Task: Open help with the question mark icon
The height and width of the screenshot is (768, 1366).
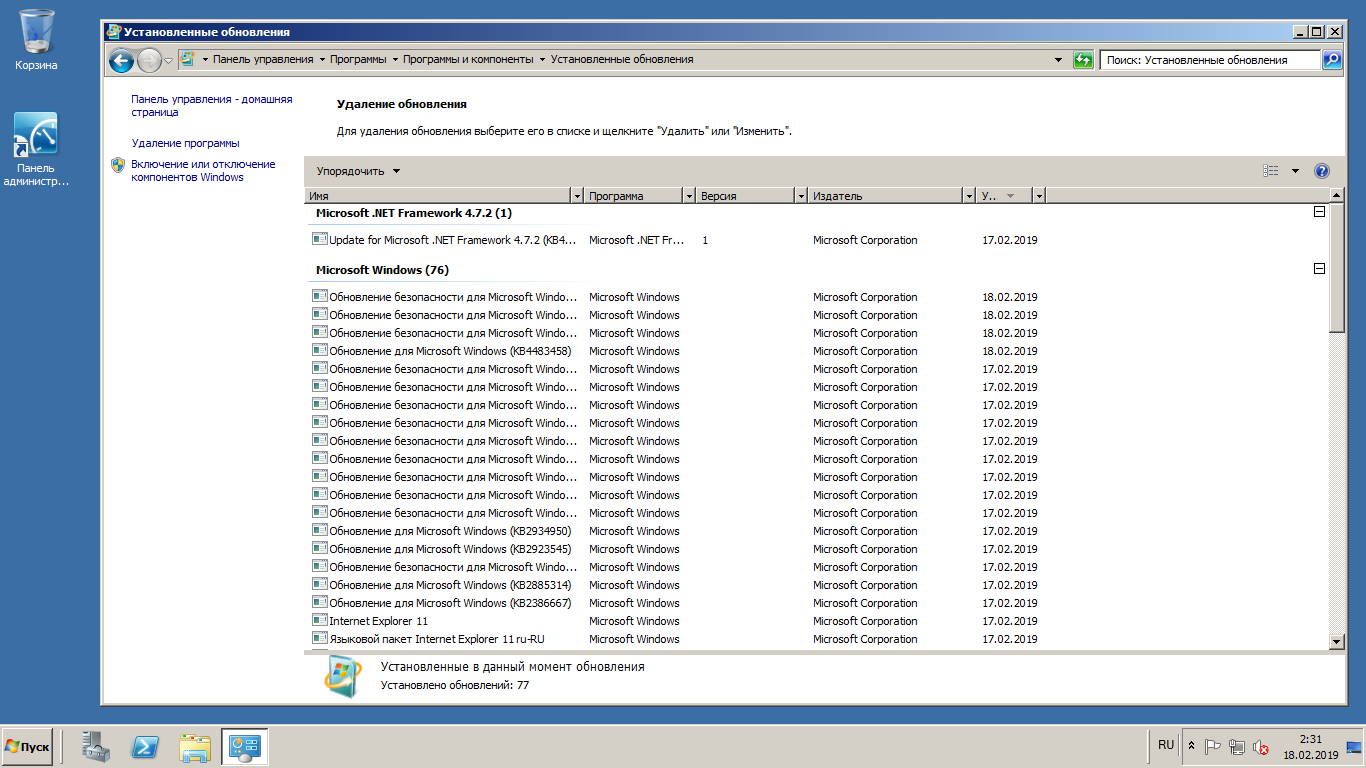Action: click(1322, 171)
